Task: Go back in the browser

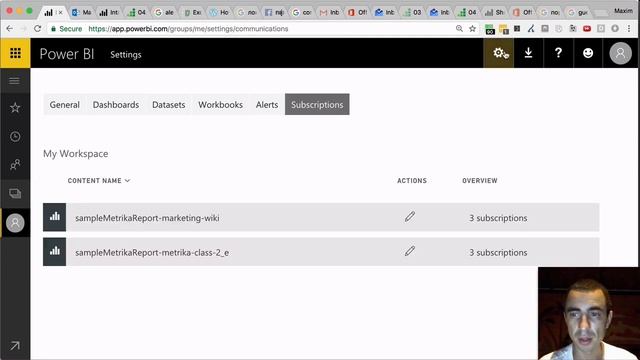Action: pyautogui.click(x=9, y=29)
